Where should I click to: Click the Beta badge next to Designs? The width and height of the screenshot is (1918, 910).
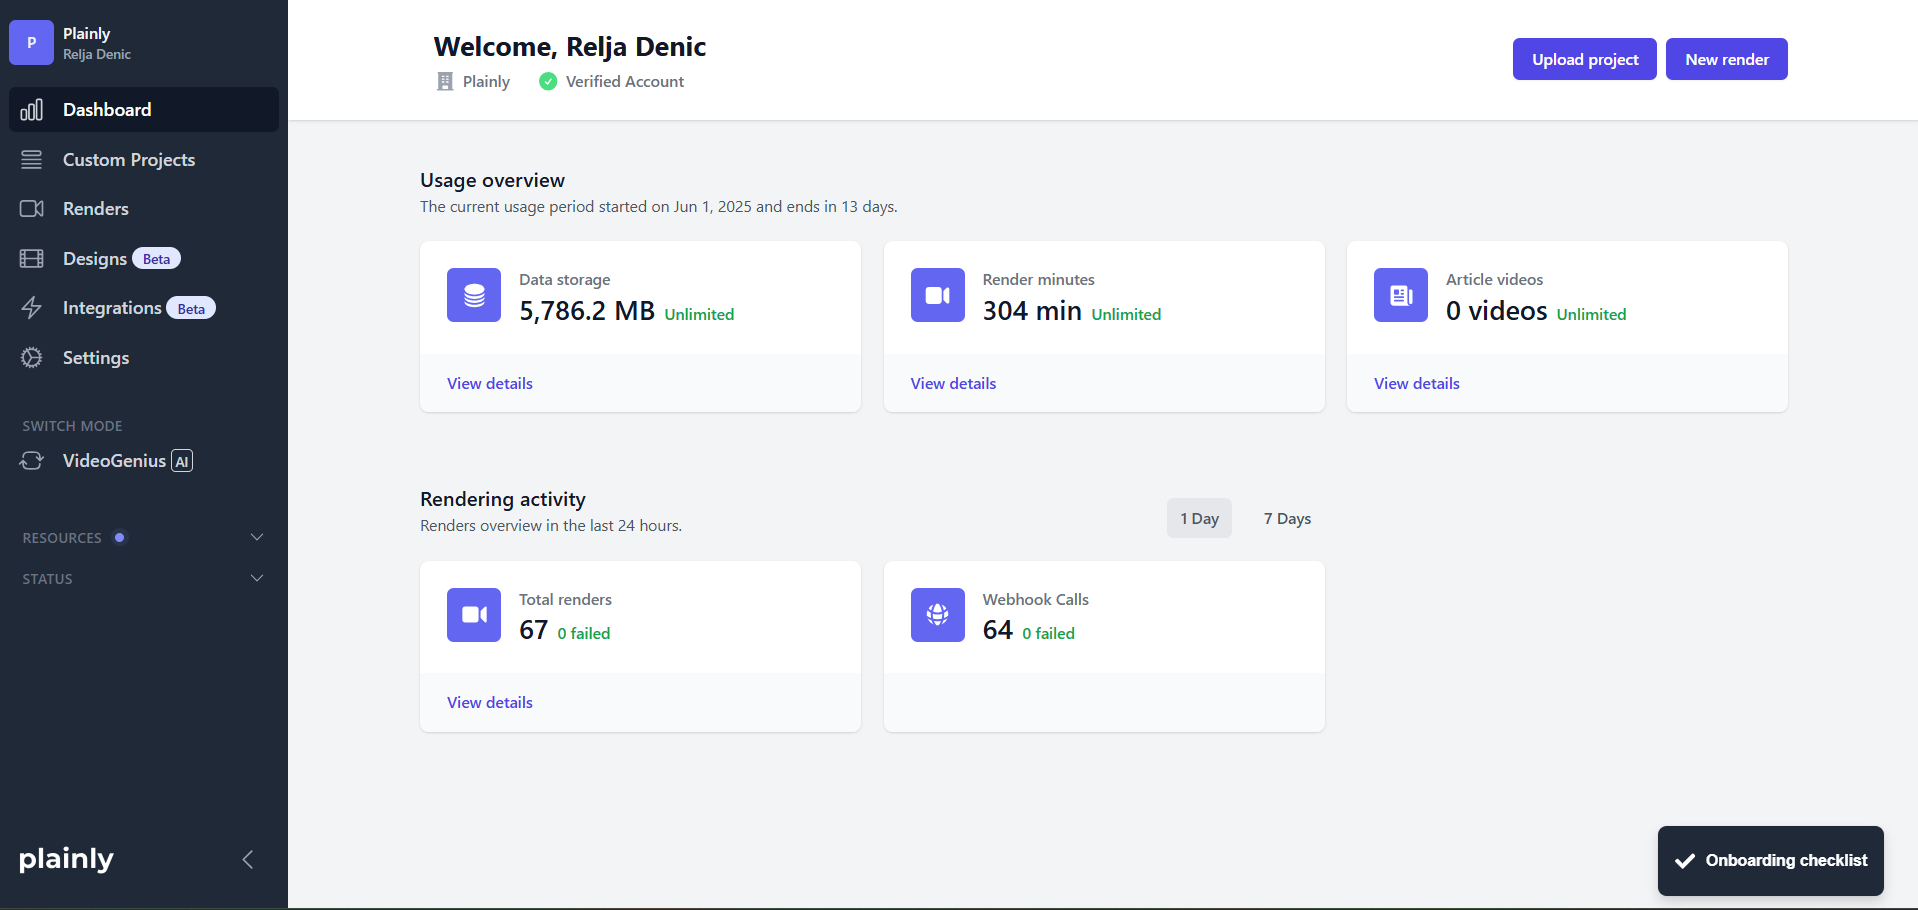155,258
